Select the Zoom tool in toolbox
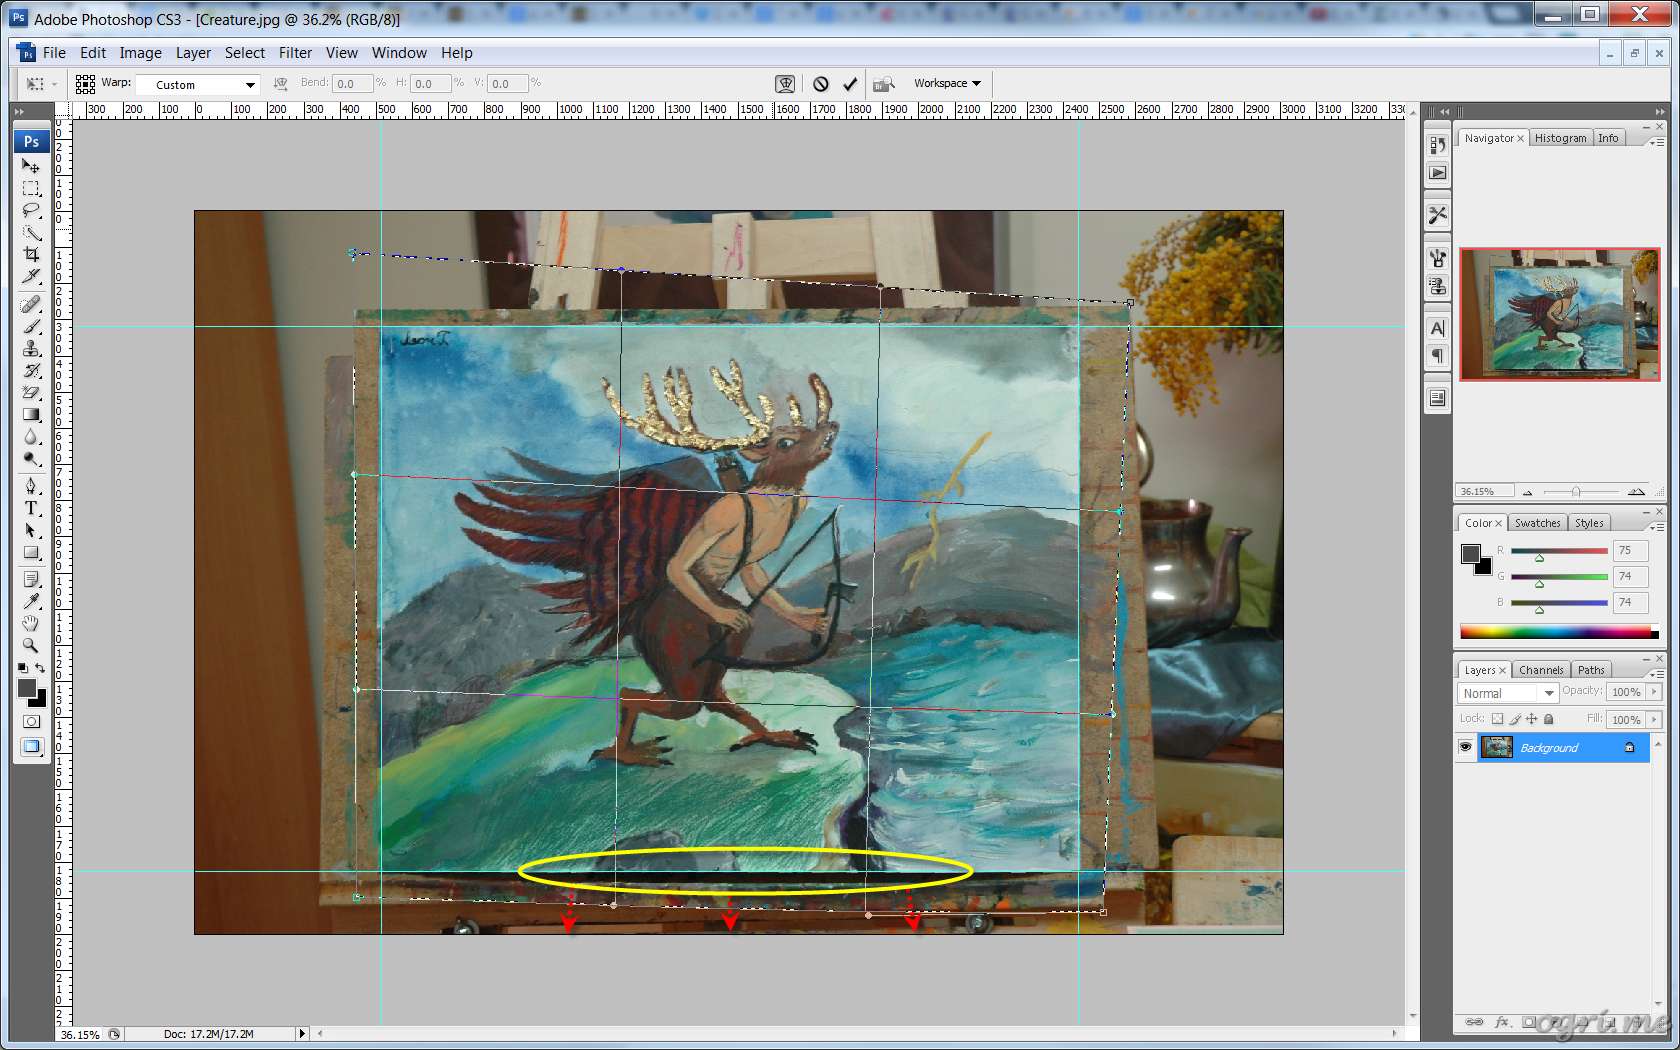The image size is (1680, 1050). click(31, 645)
